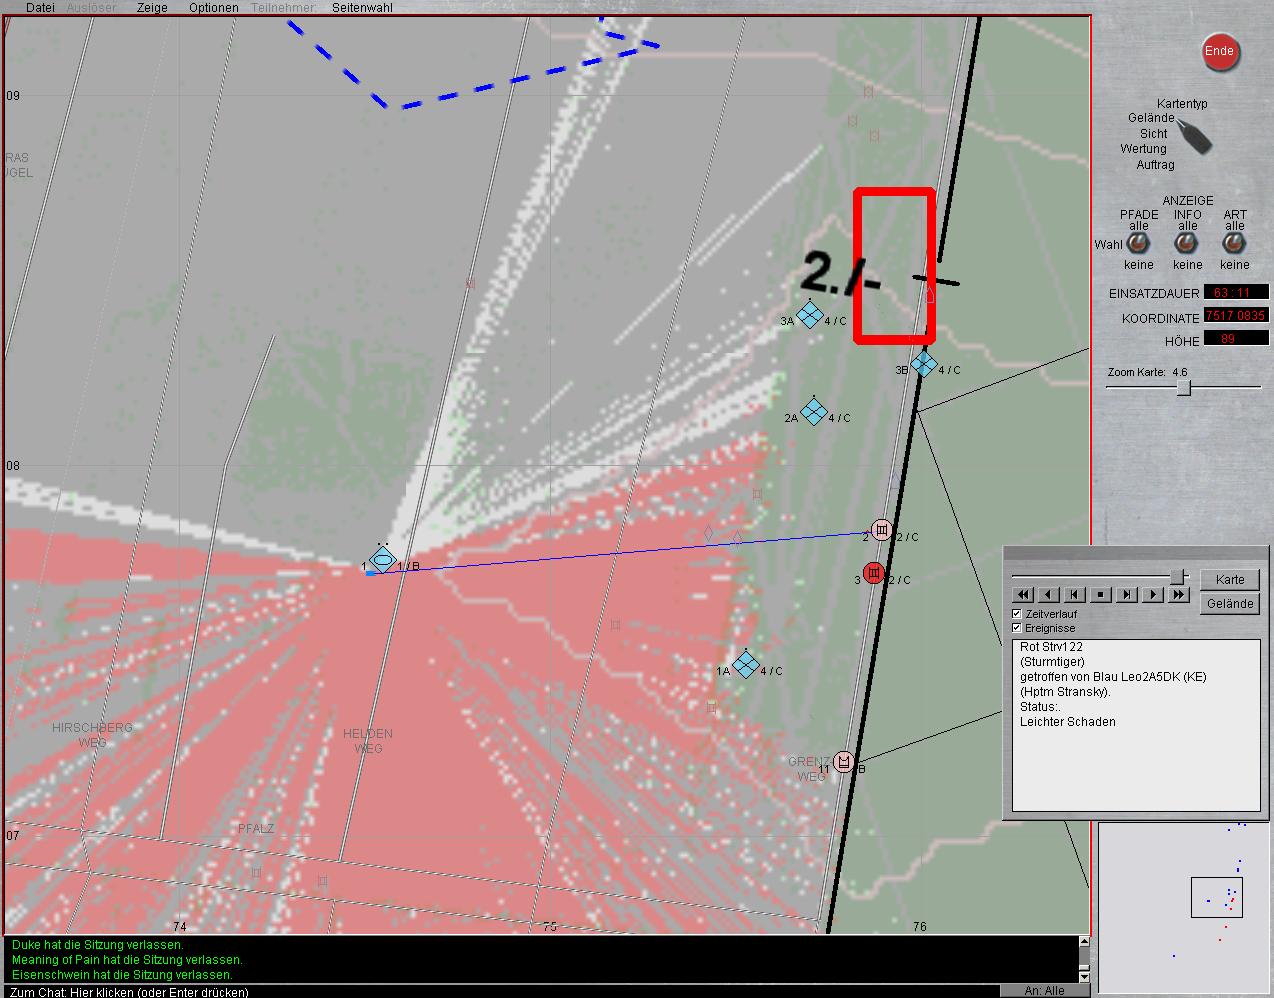This screenshot has width=1274, height=998.
Task: Toggle the Zeitverlauf checkbox
Action: (x=1017, y=613)
